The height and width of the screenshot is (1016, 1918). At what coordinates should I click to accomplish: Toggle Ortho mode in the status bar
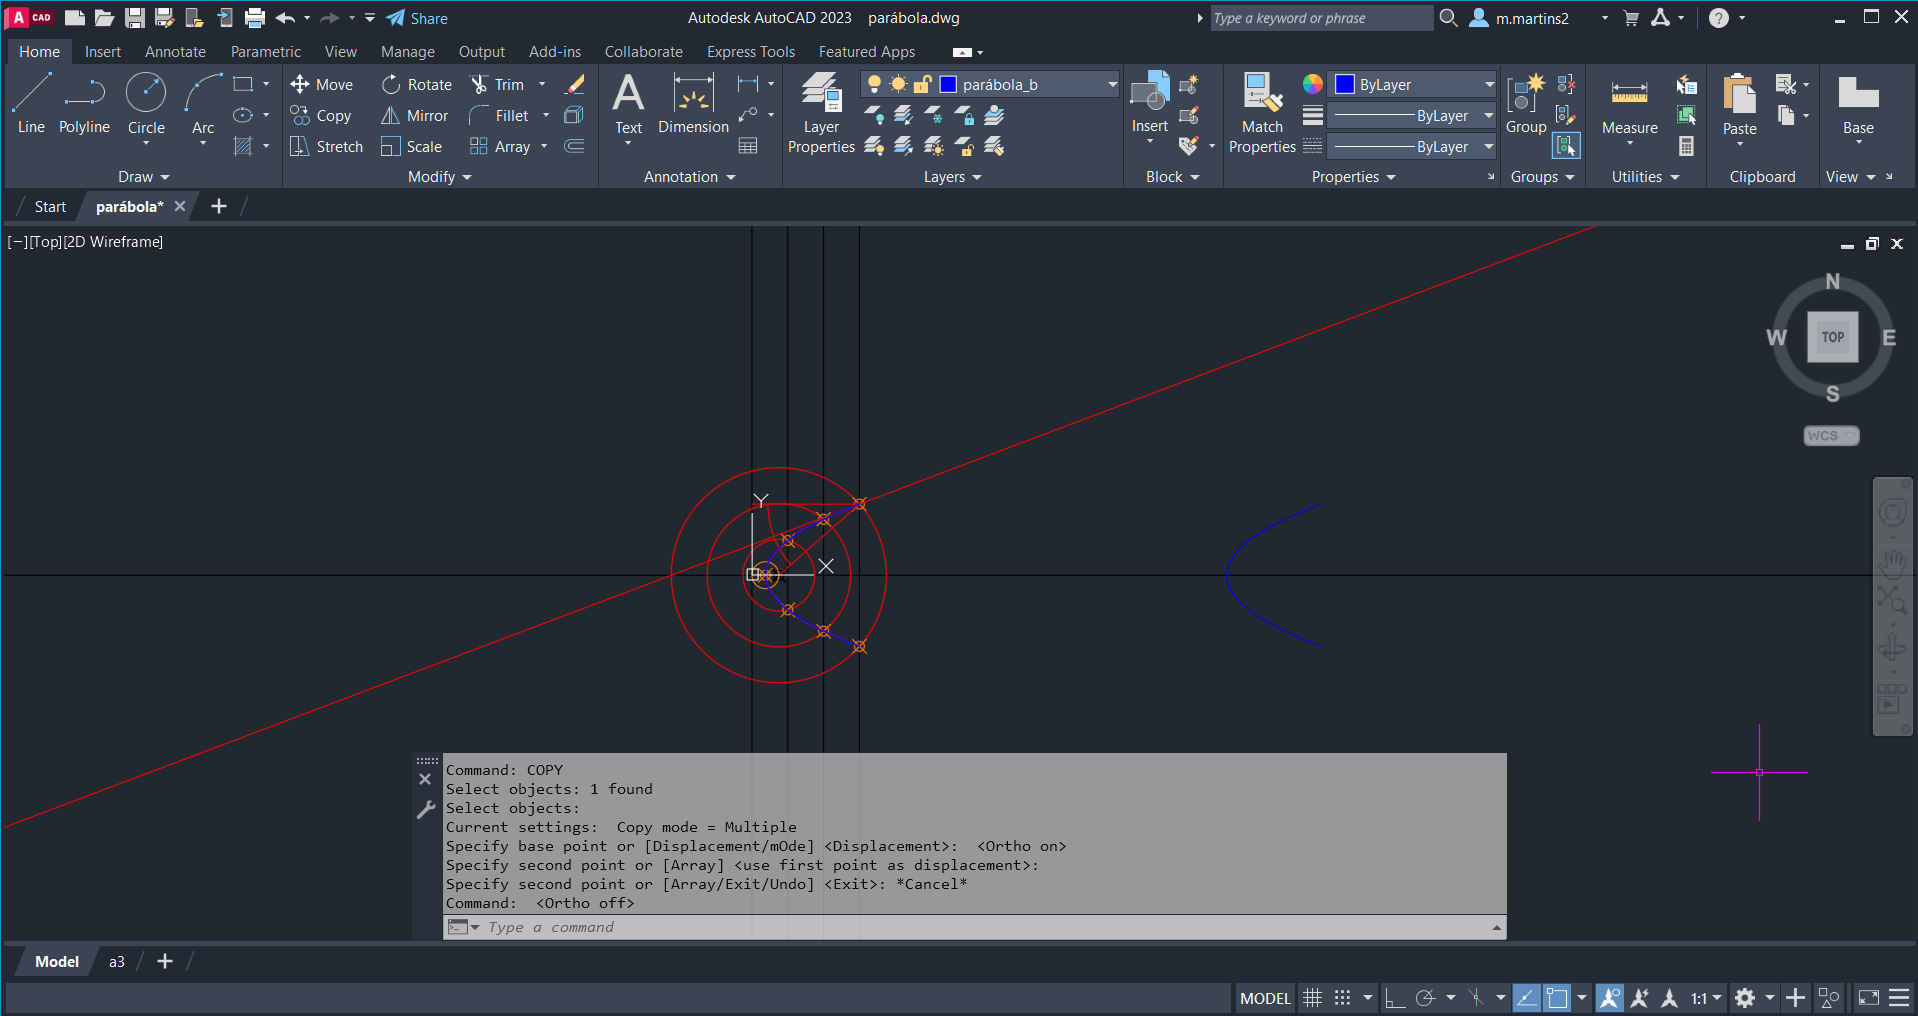pos(1394,998)
